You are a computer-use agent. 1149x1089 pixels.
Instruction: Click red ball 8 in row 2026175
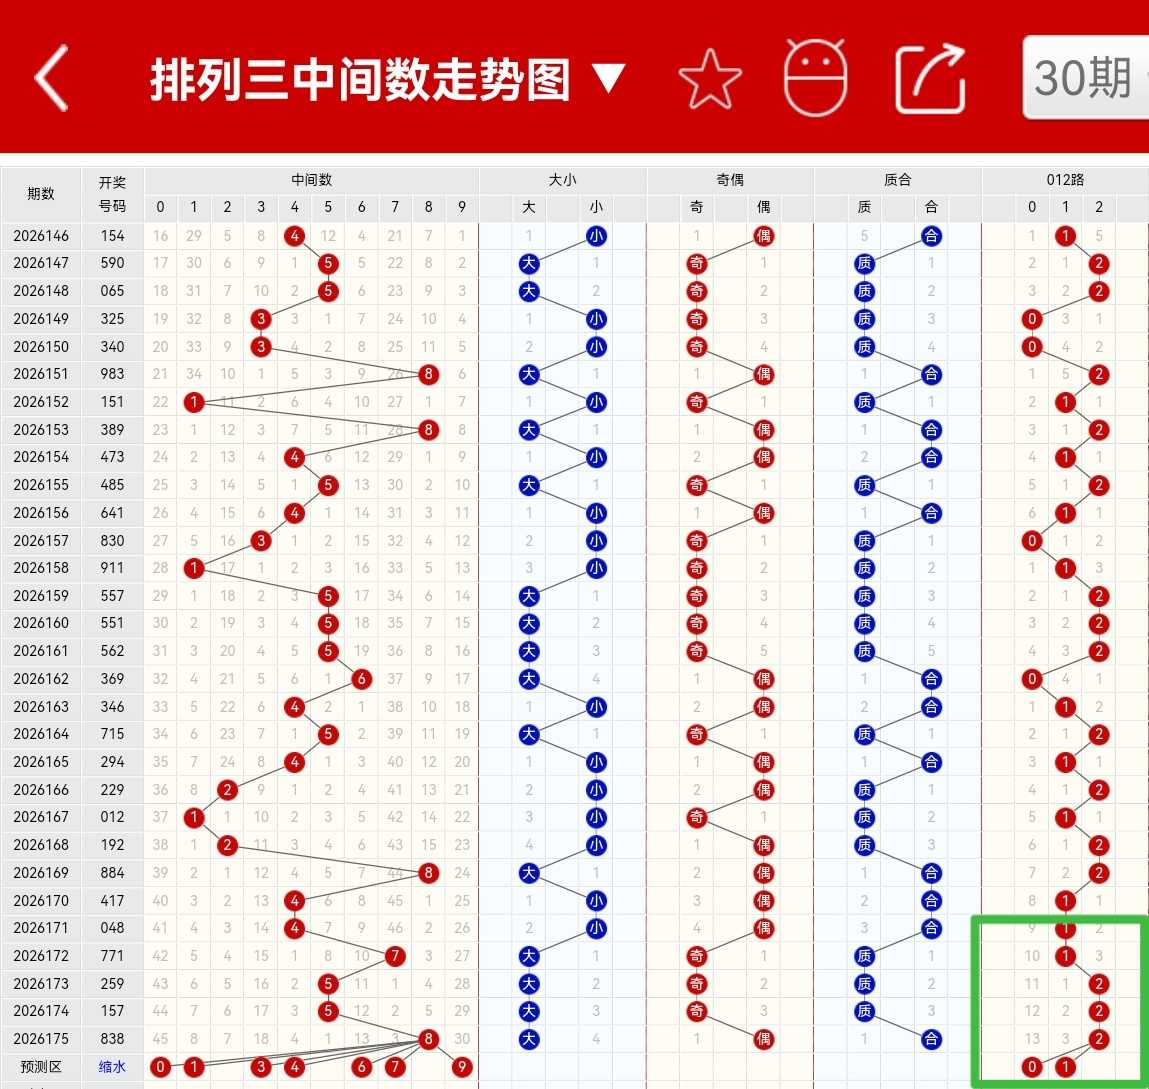[429, 1039]
